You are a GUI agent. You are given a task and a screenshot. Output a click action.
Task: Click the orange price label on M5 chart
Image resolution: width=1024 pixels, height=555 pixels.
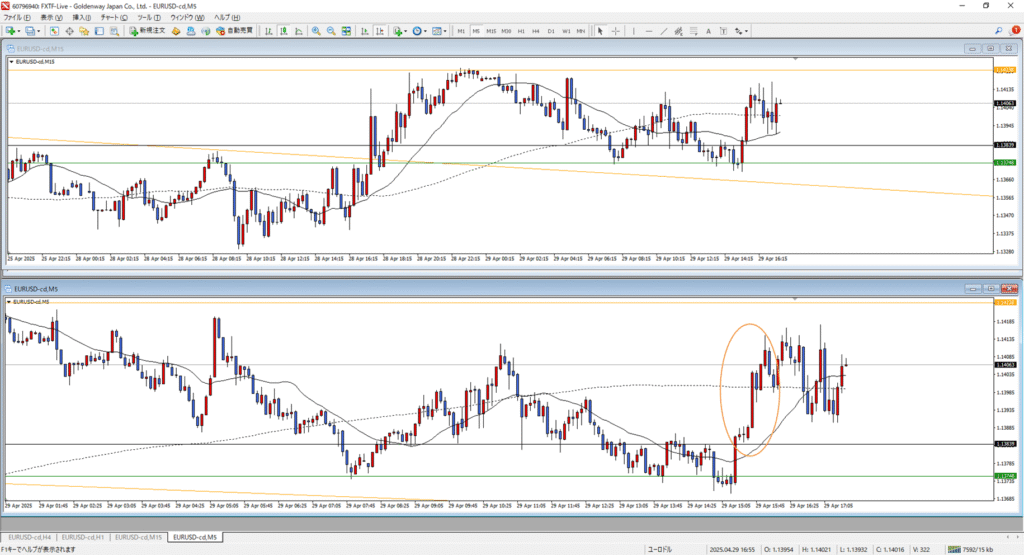[x=1005, y=301]
